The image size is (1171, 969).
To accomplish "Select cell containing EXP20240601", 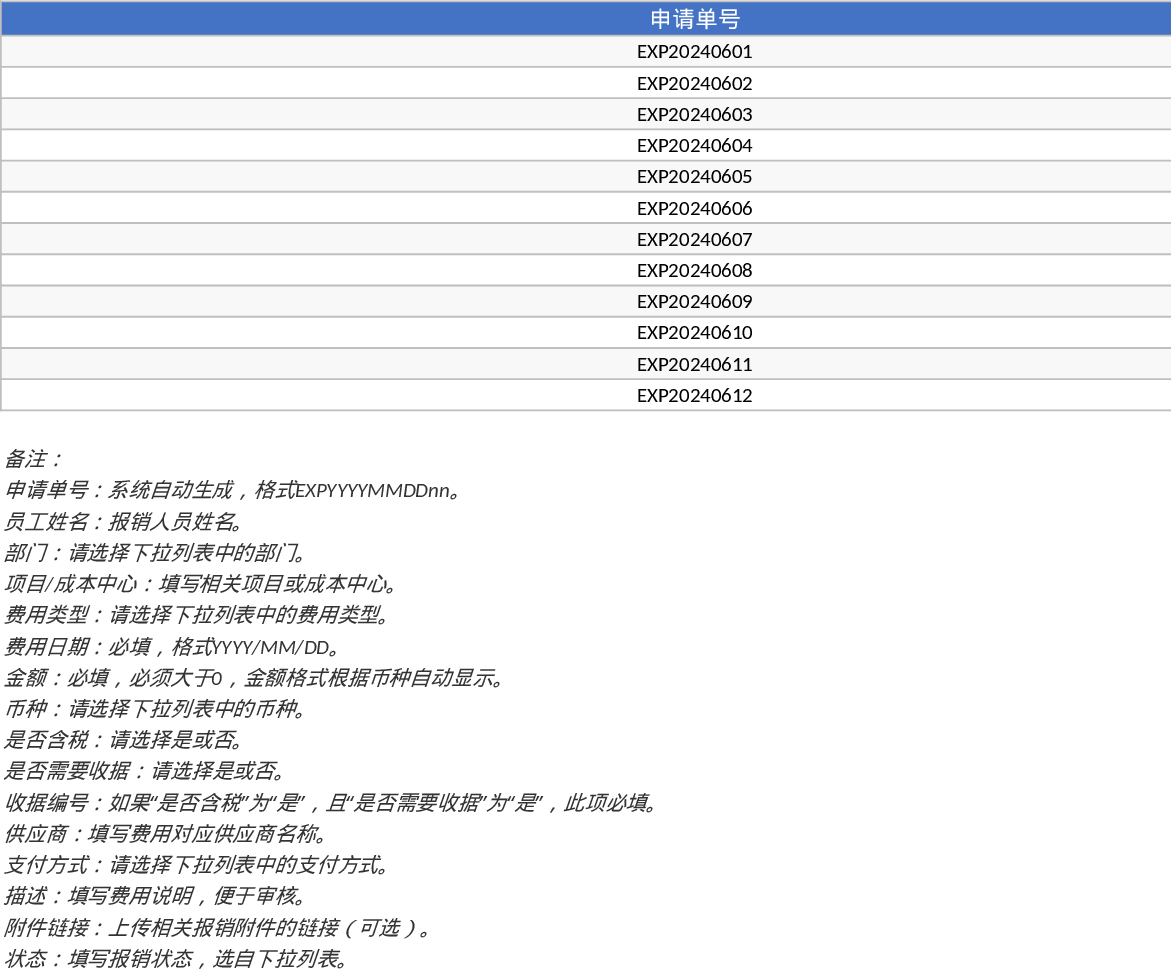I will coord(694,52).
